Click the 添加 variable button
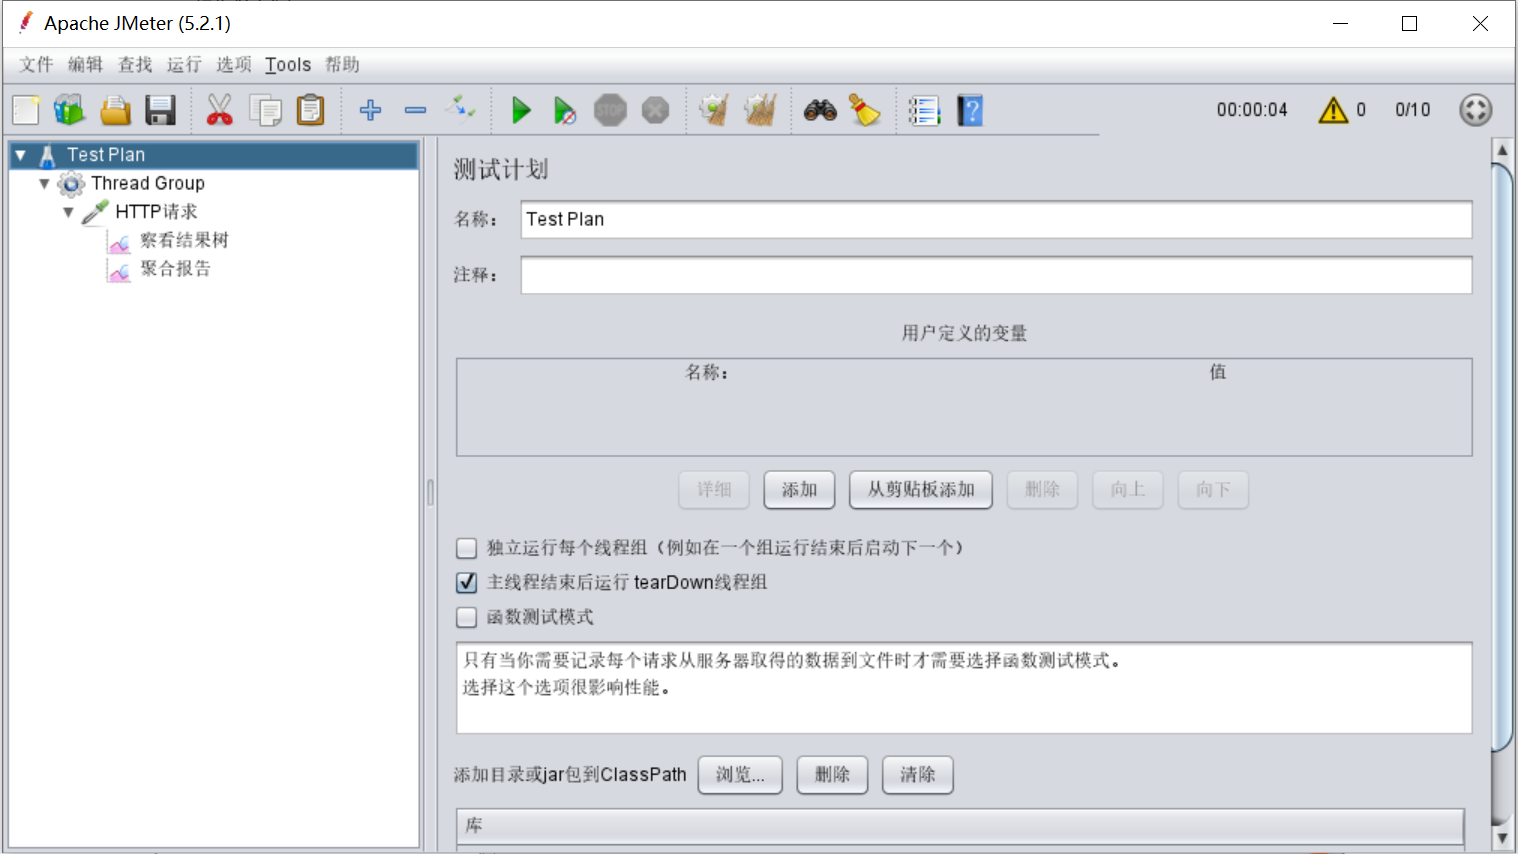Image resolution: width=1518 pixels, height=854 pixels. click(799, 490)
